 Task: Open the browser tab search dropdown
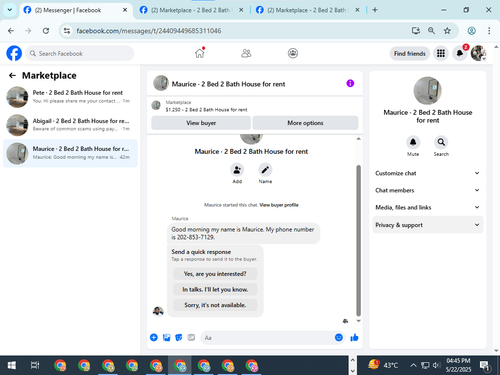(10, 10)
